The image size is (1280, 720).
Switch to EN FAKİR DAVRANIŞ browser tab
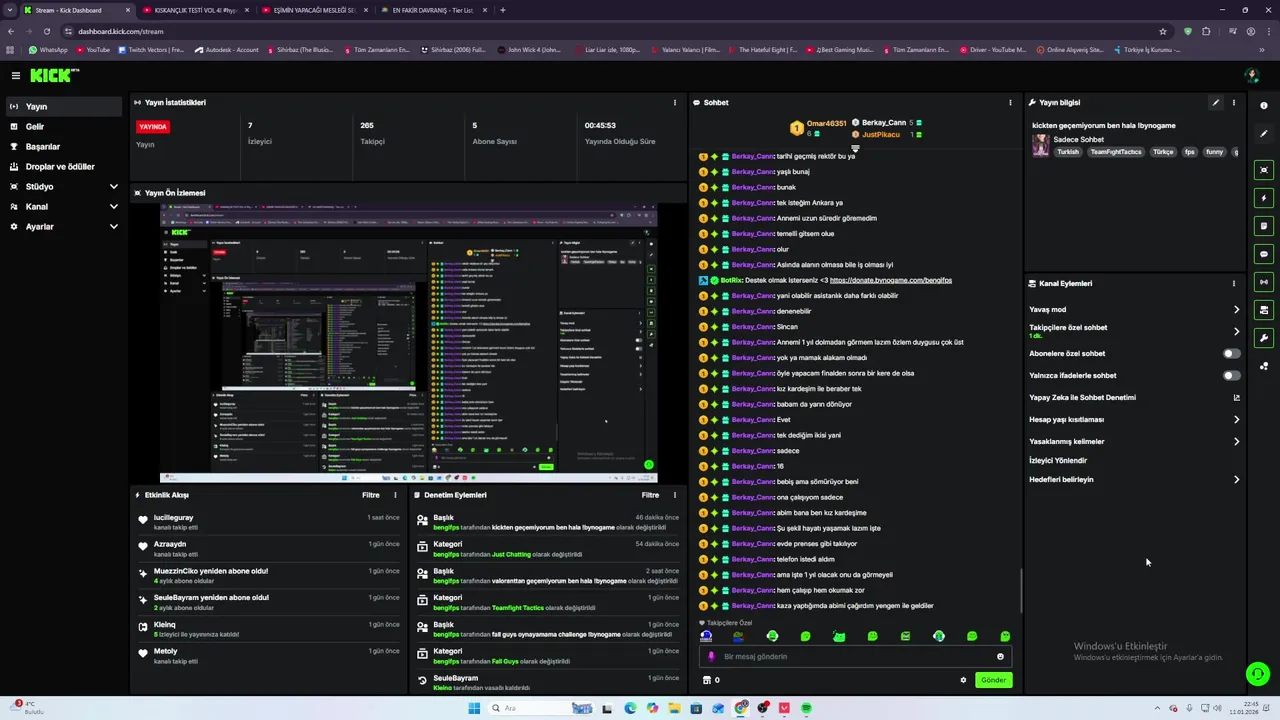(433, 10)
